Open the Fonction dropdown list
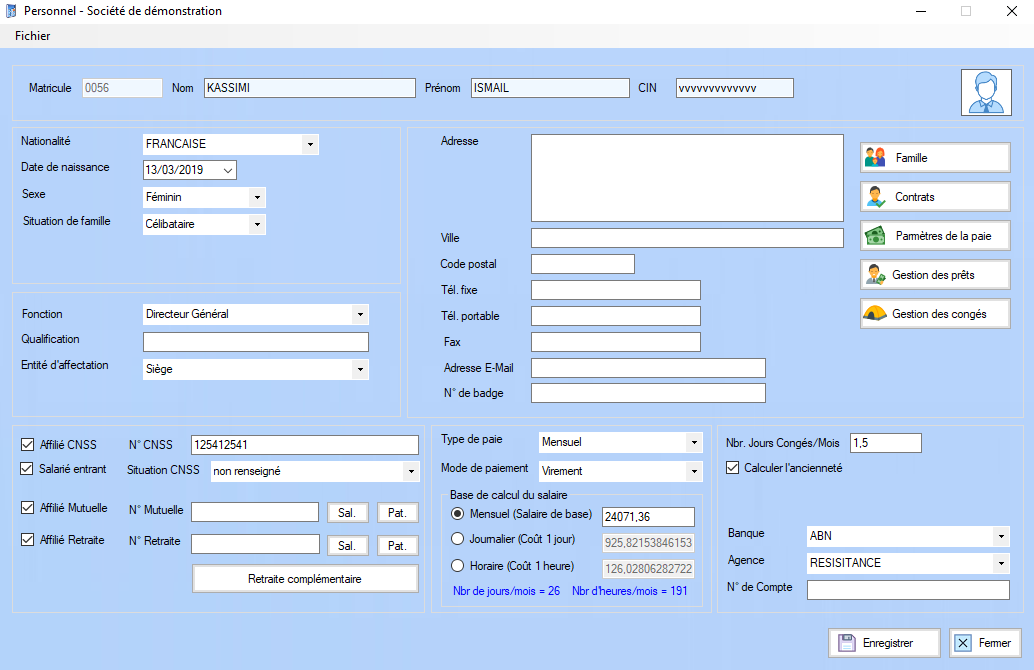 (x=360, y=314)
